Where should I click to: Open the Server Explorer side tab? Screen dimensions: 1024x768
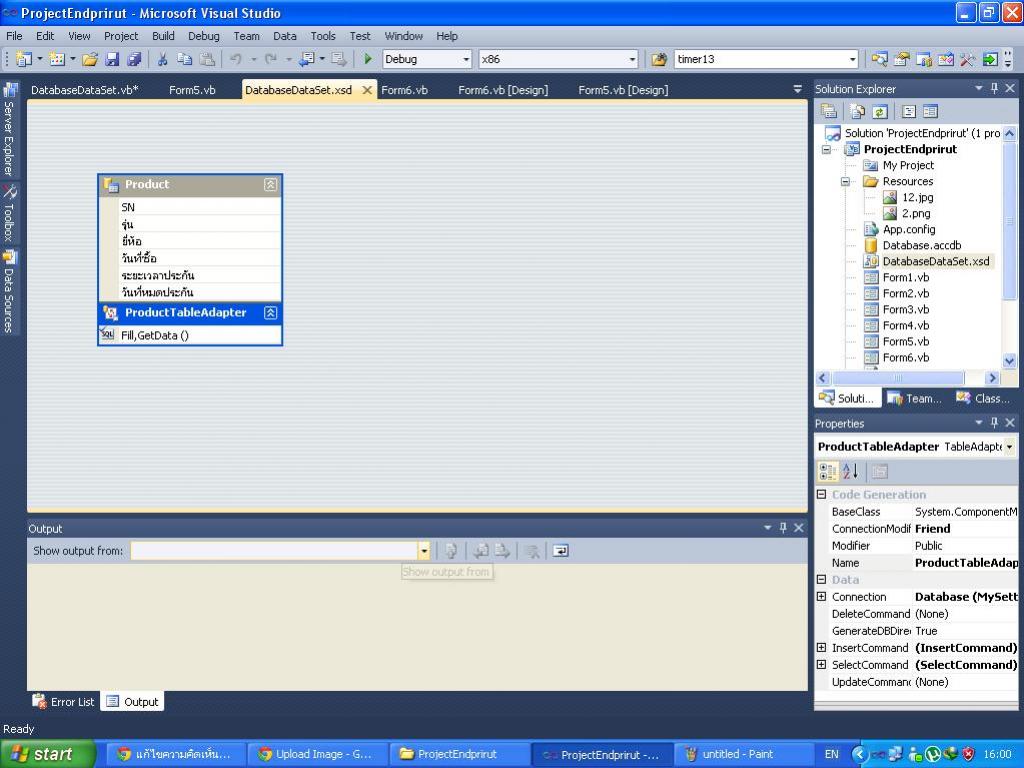(9, 130)
